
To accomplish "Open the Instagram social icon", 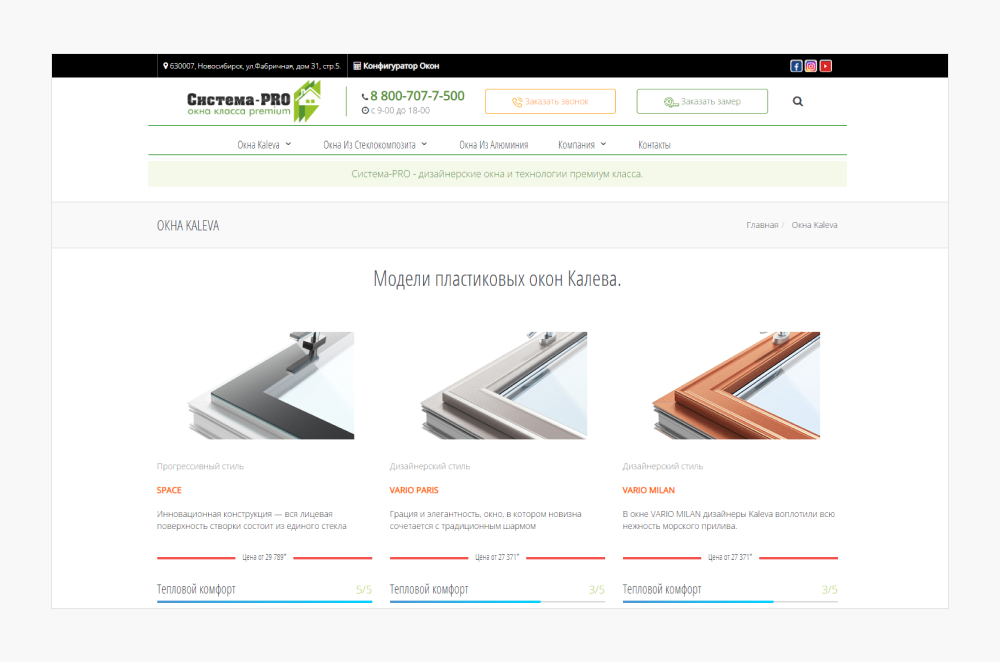I will click(x=811, y=66).
